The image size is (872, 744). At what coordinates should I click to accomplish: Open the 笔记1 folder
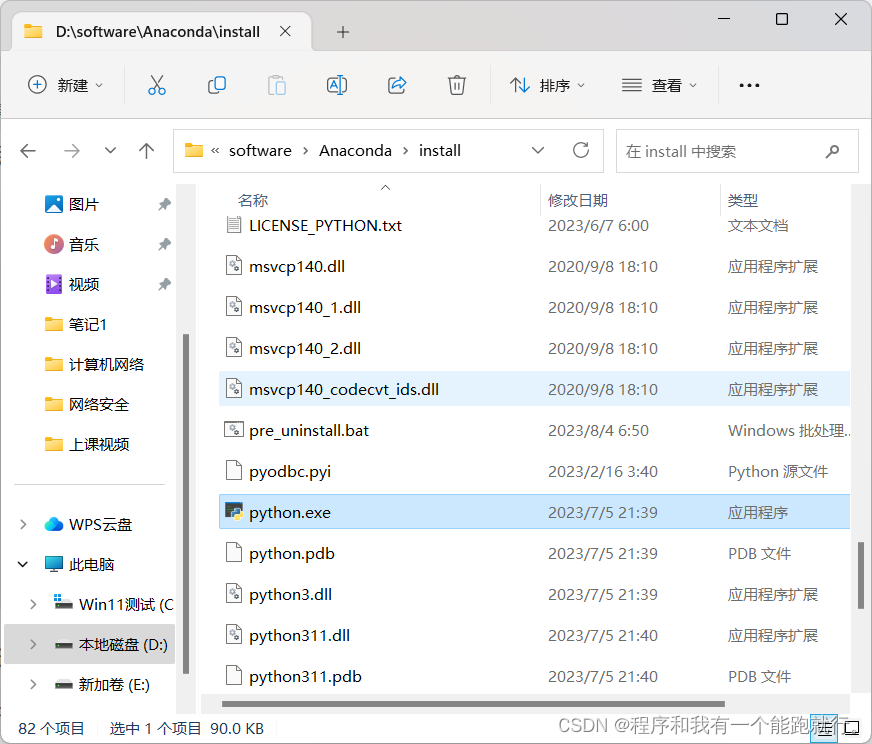point(76,324)
